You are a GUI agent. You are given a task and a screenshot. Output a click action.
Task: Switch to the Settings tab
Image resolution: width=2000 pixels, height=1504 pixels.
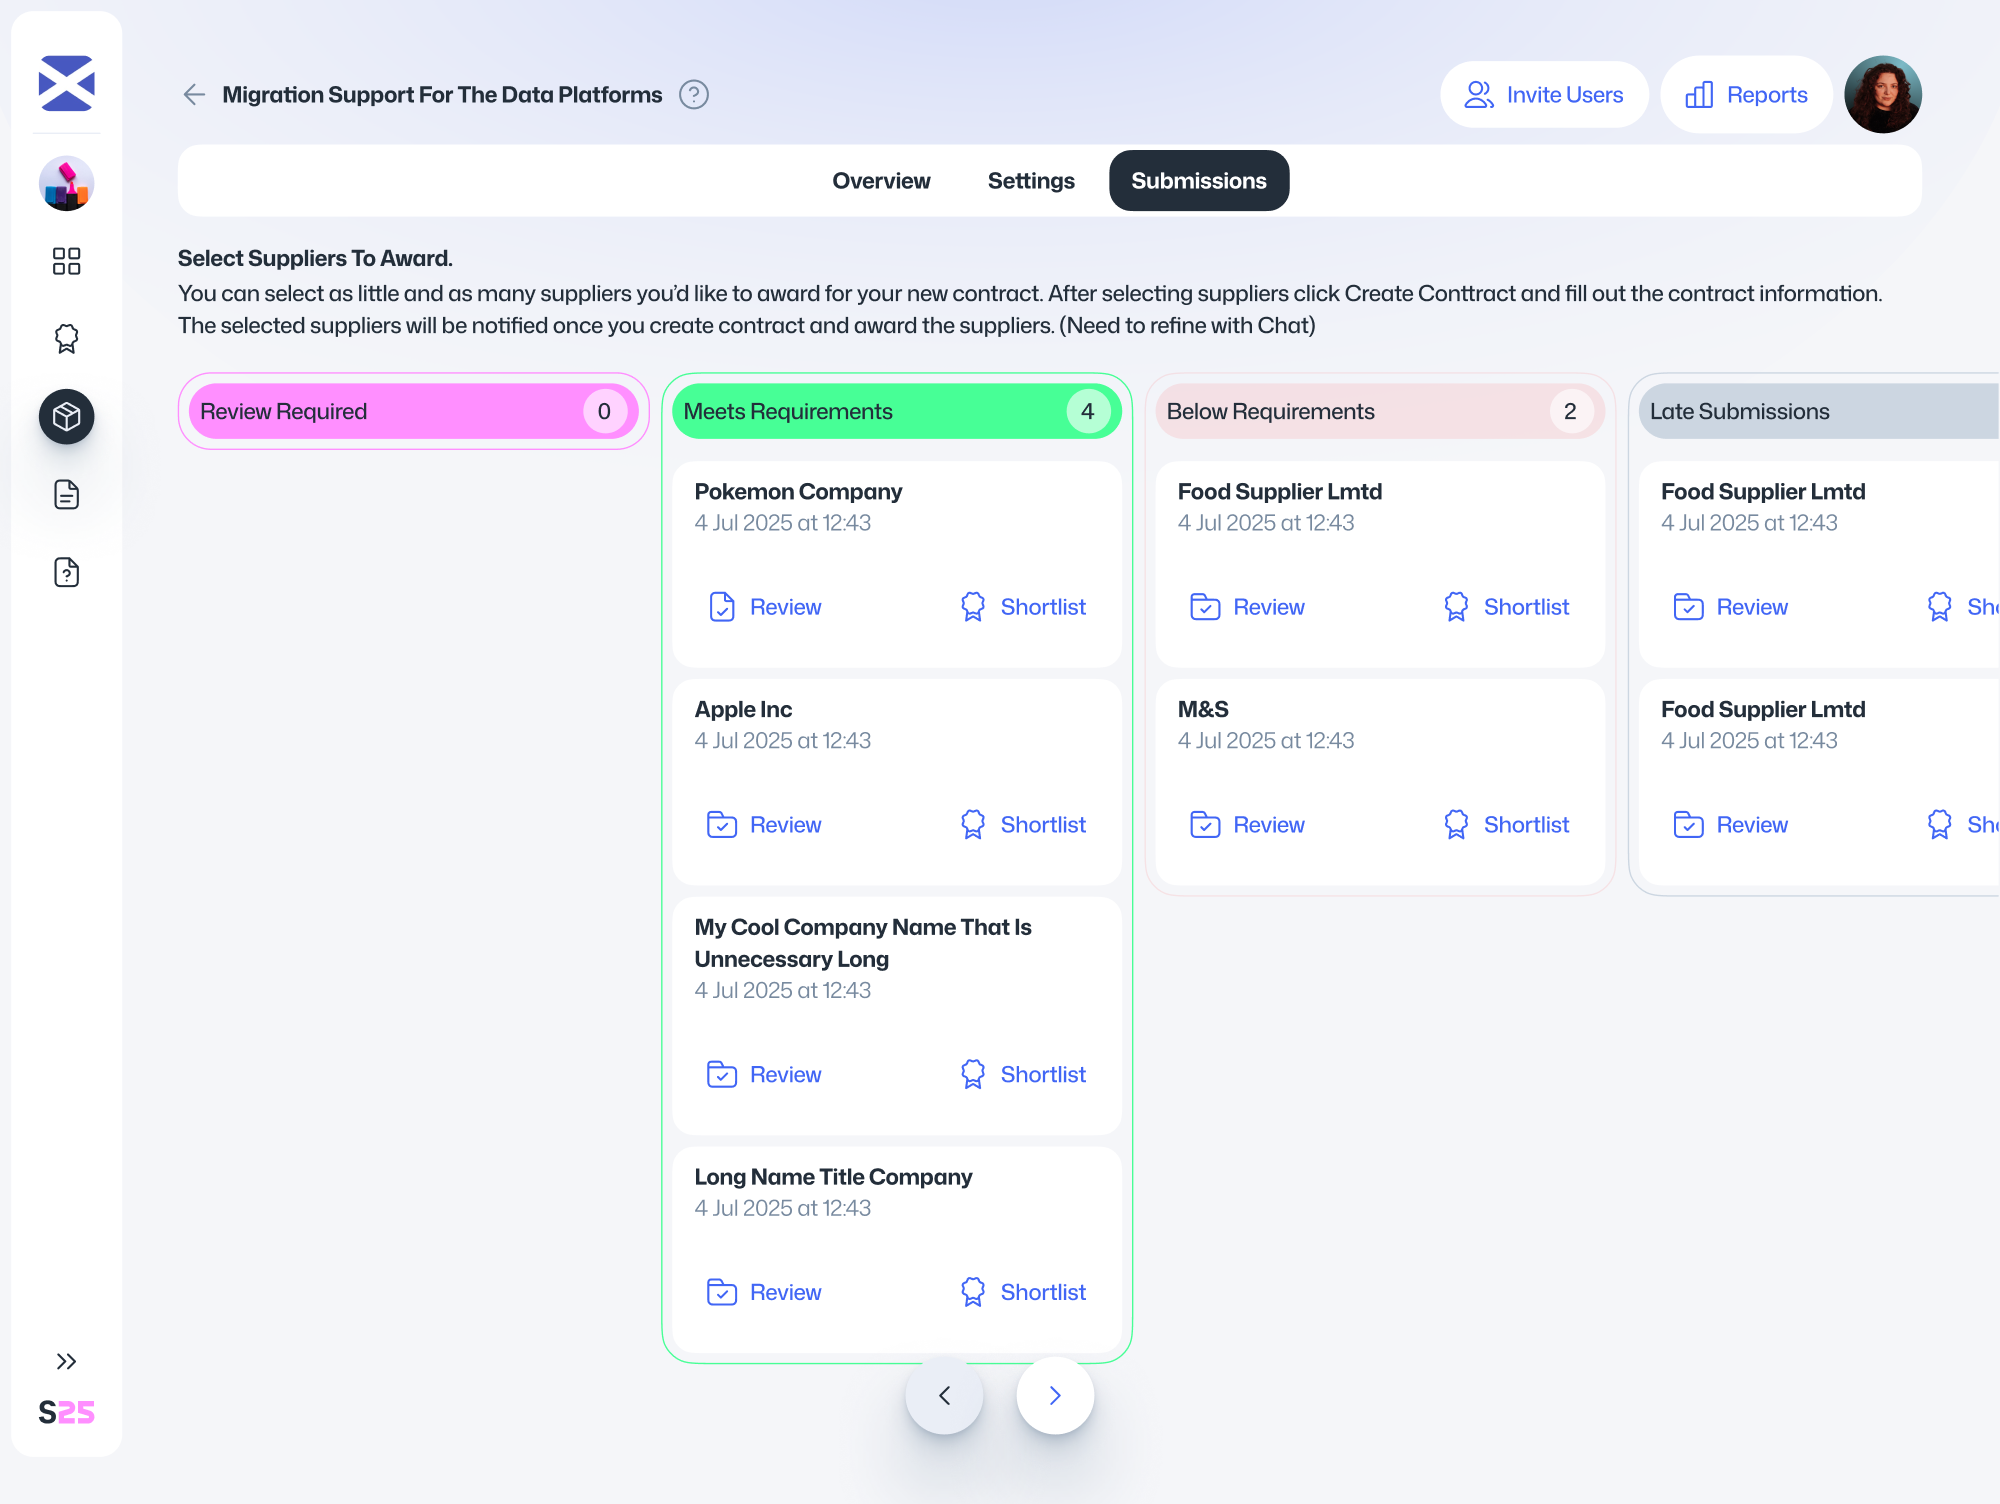point(1030,181)
